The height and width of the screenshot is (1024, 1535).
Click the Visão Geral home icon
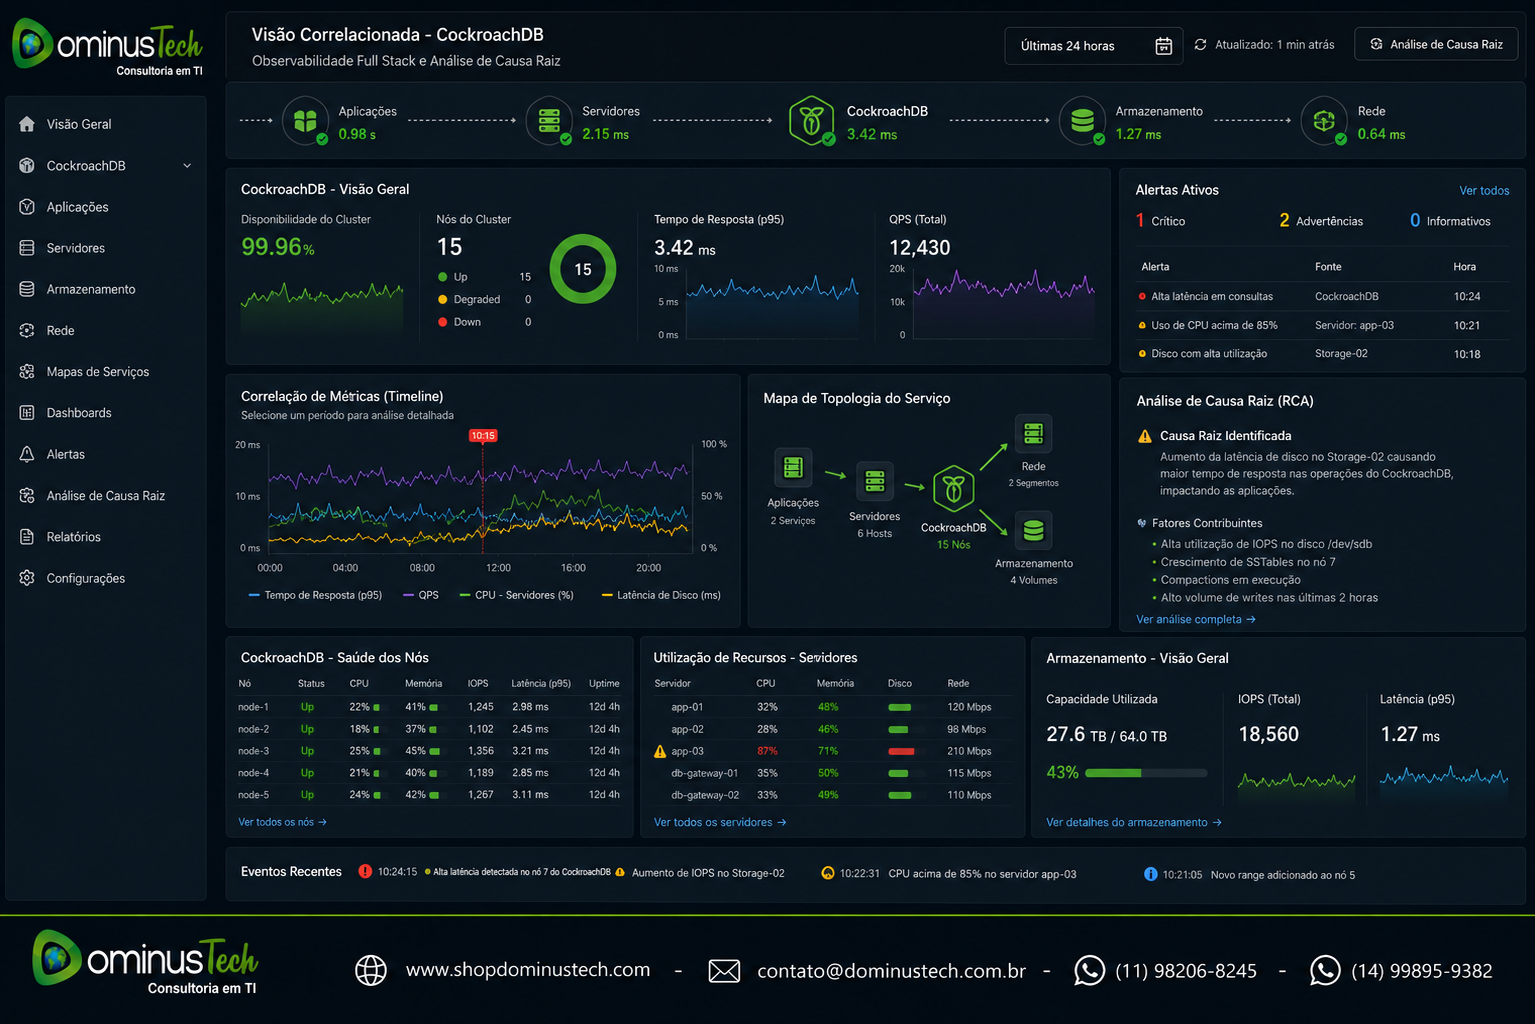pyautogui.click(x=27, y=124)
